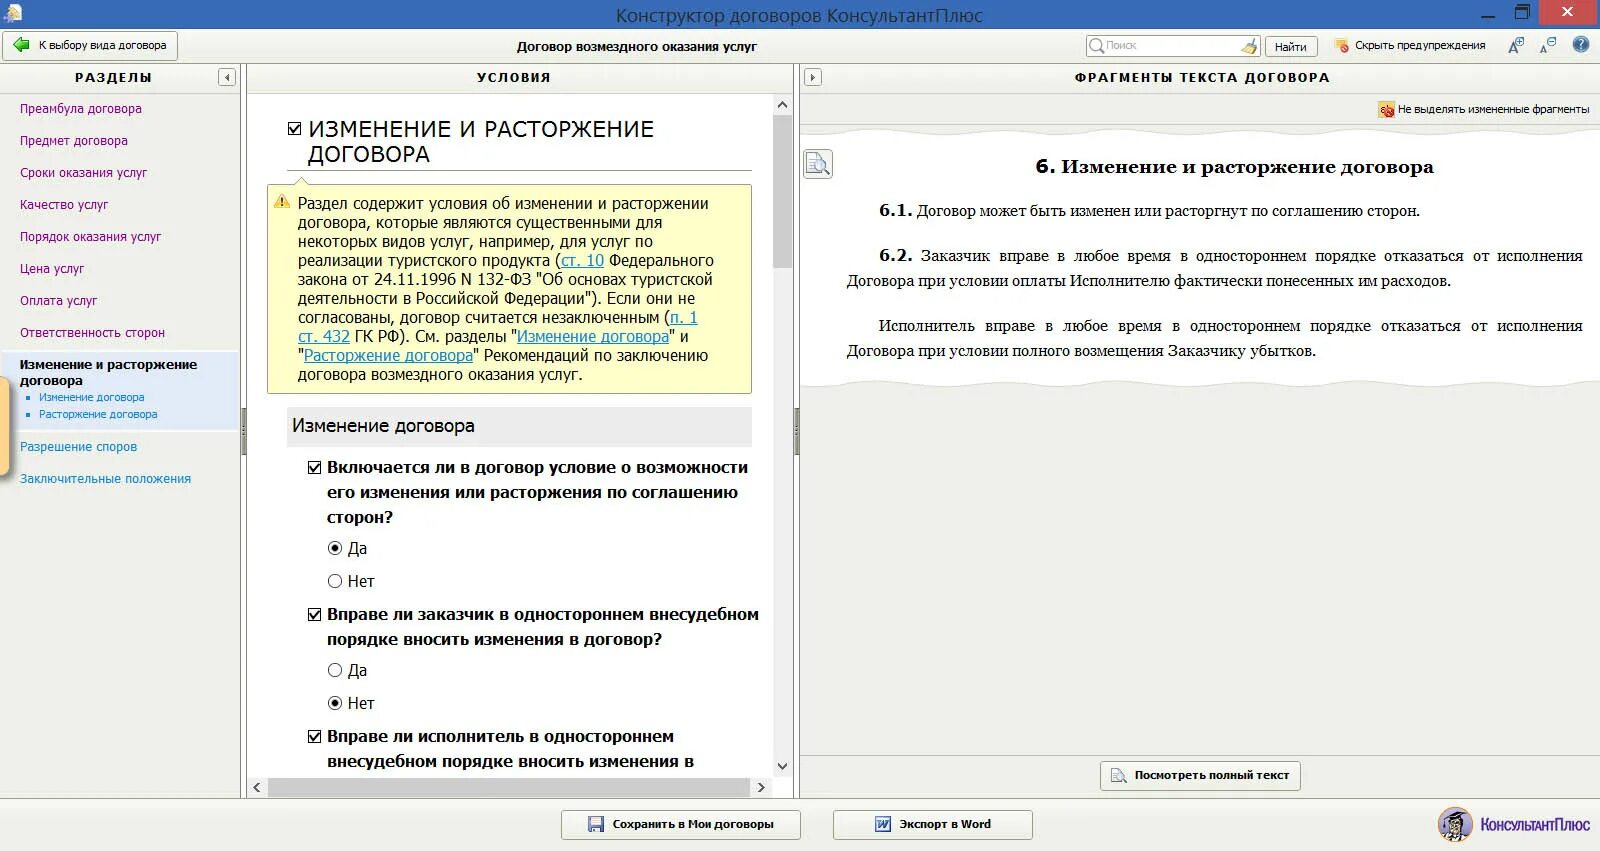Select Изменение и расторжение договора section
Viewport: 1600px width, 851px height.
[108, 372]
